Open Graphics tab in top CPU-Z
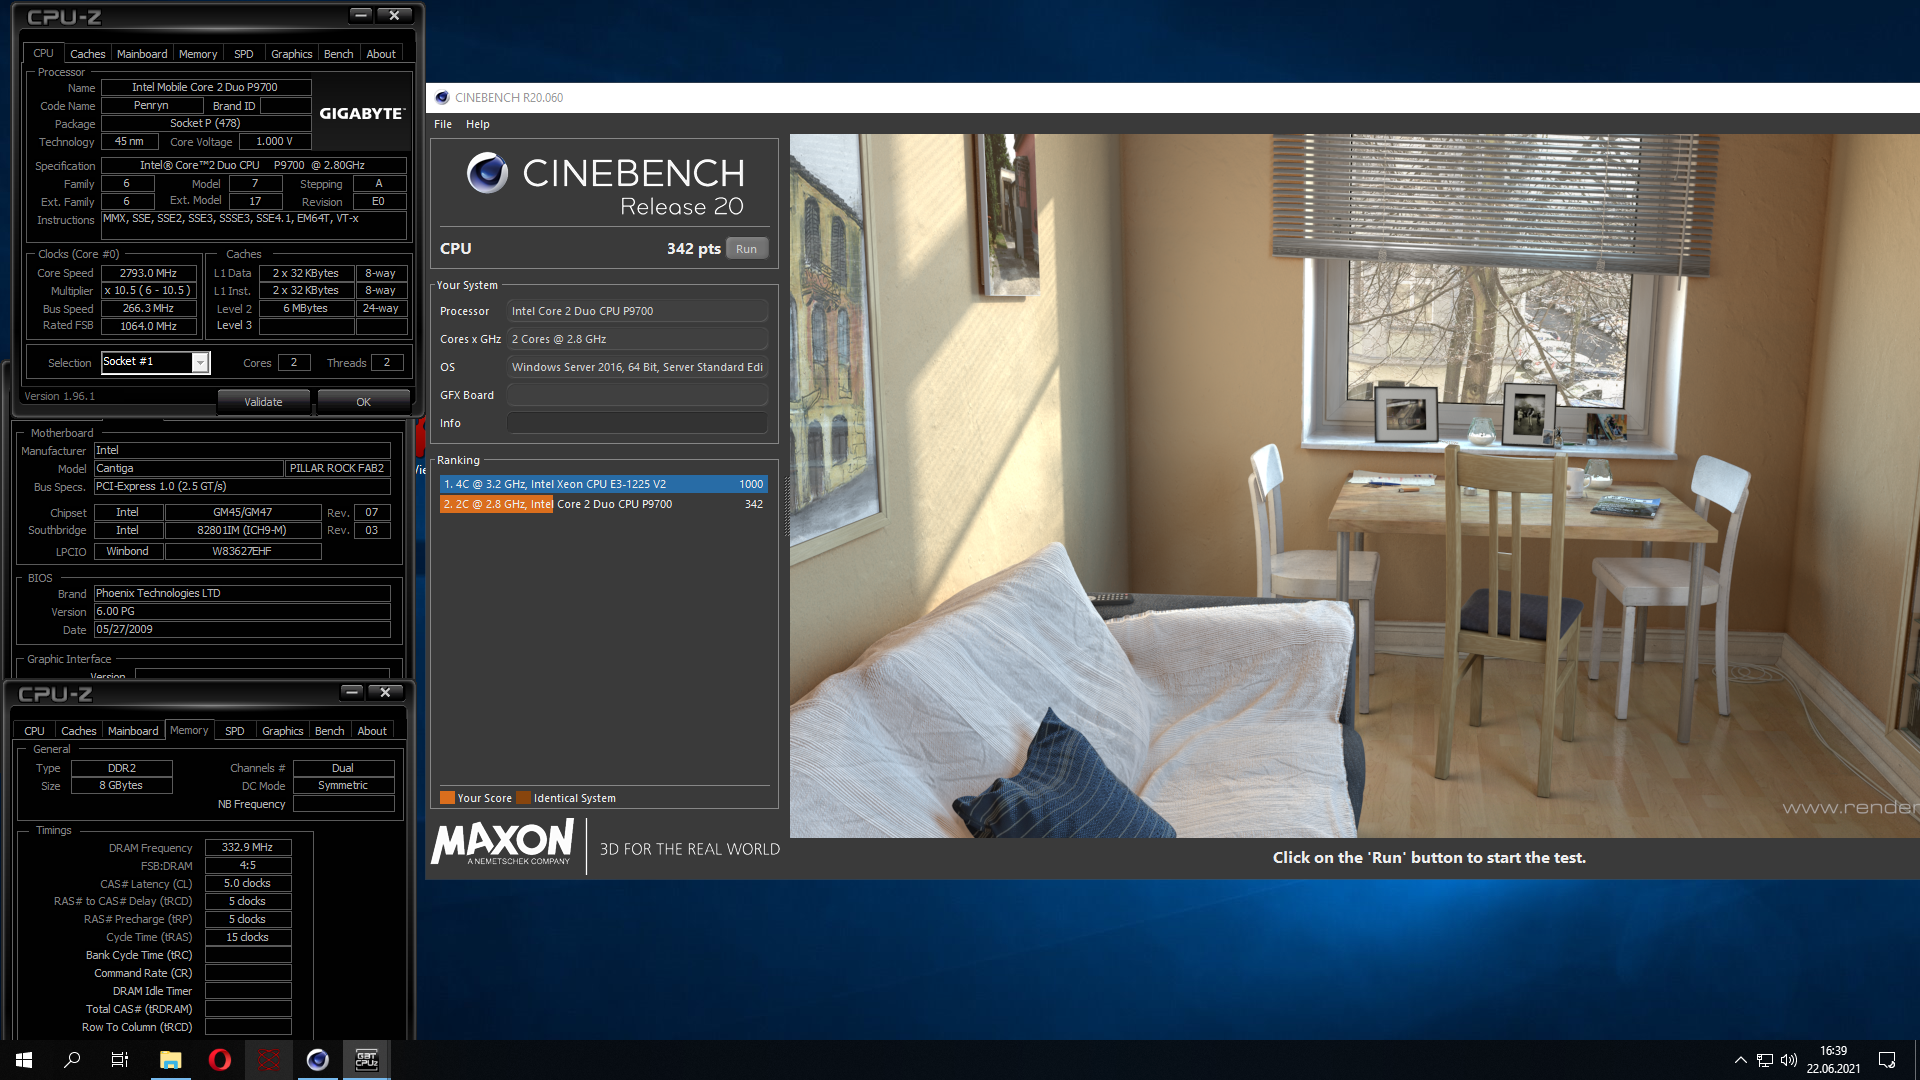 point(291,54)
